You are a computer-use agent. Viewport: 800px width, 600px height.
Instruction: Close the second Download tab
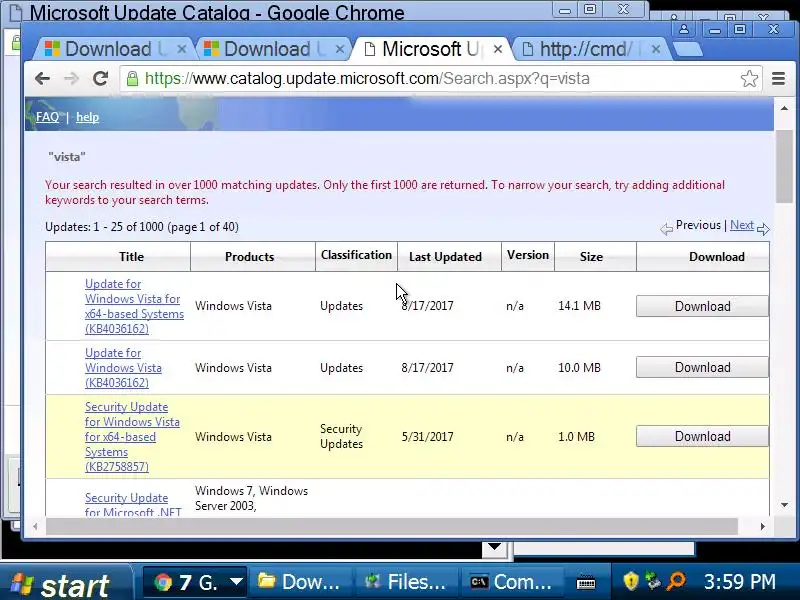coord(340,49)
